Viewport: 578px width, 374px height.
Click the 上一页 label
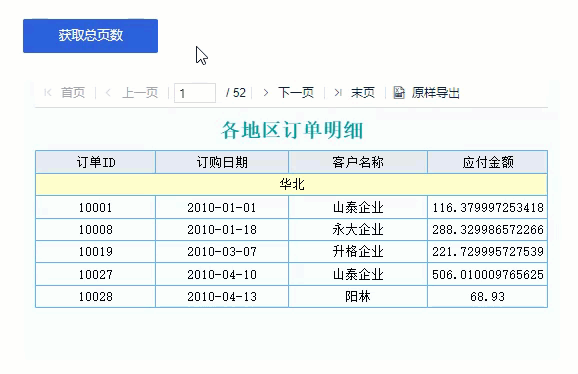click(140, 92)
